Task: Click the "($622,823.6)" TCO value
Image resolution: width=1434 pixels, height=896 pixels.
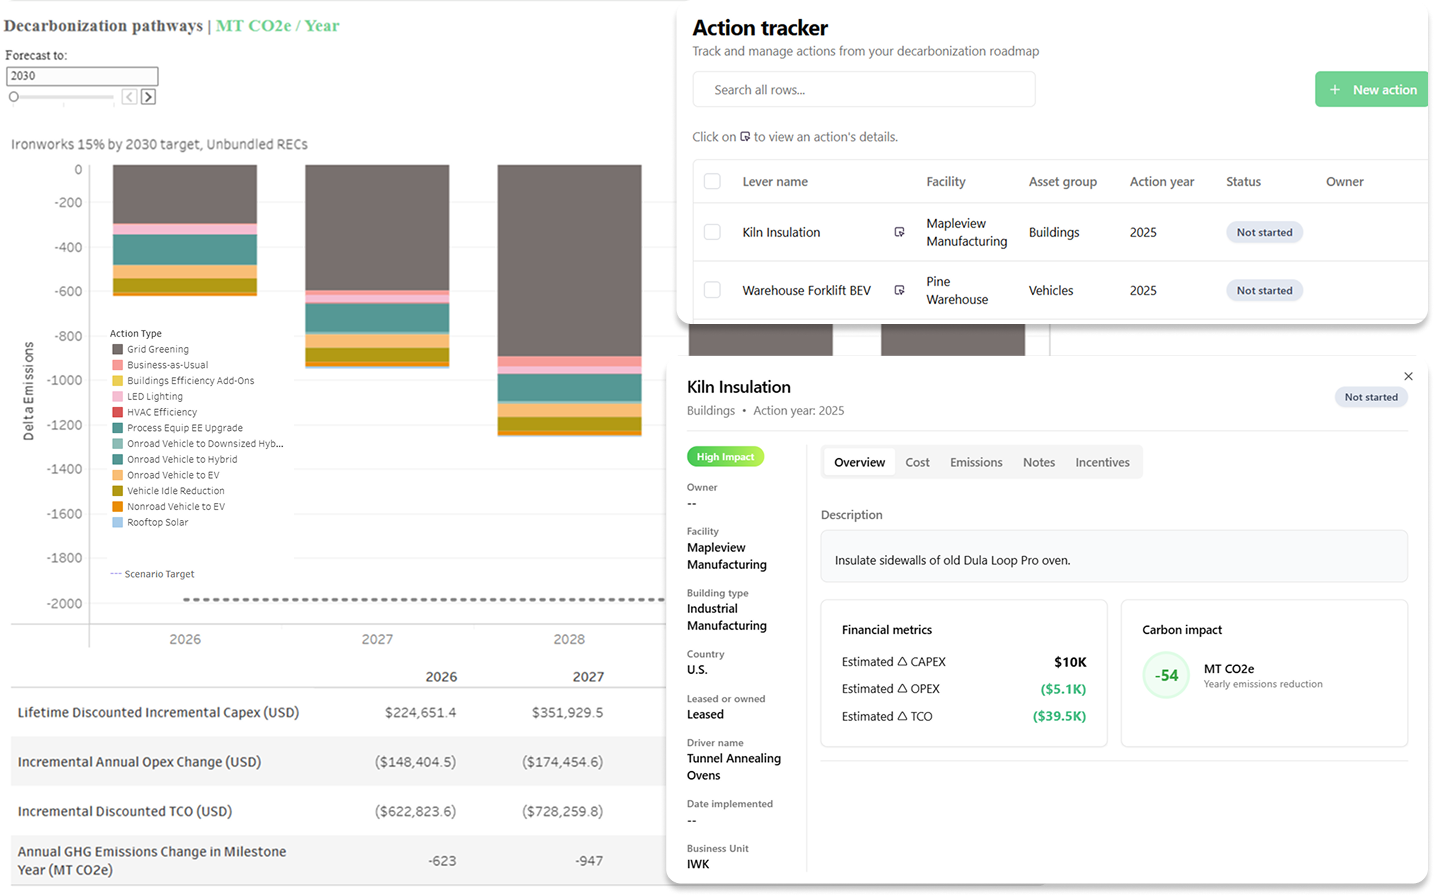Action: click(x=416, y=811)
